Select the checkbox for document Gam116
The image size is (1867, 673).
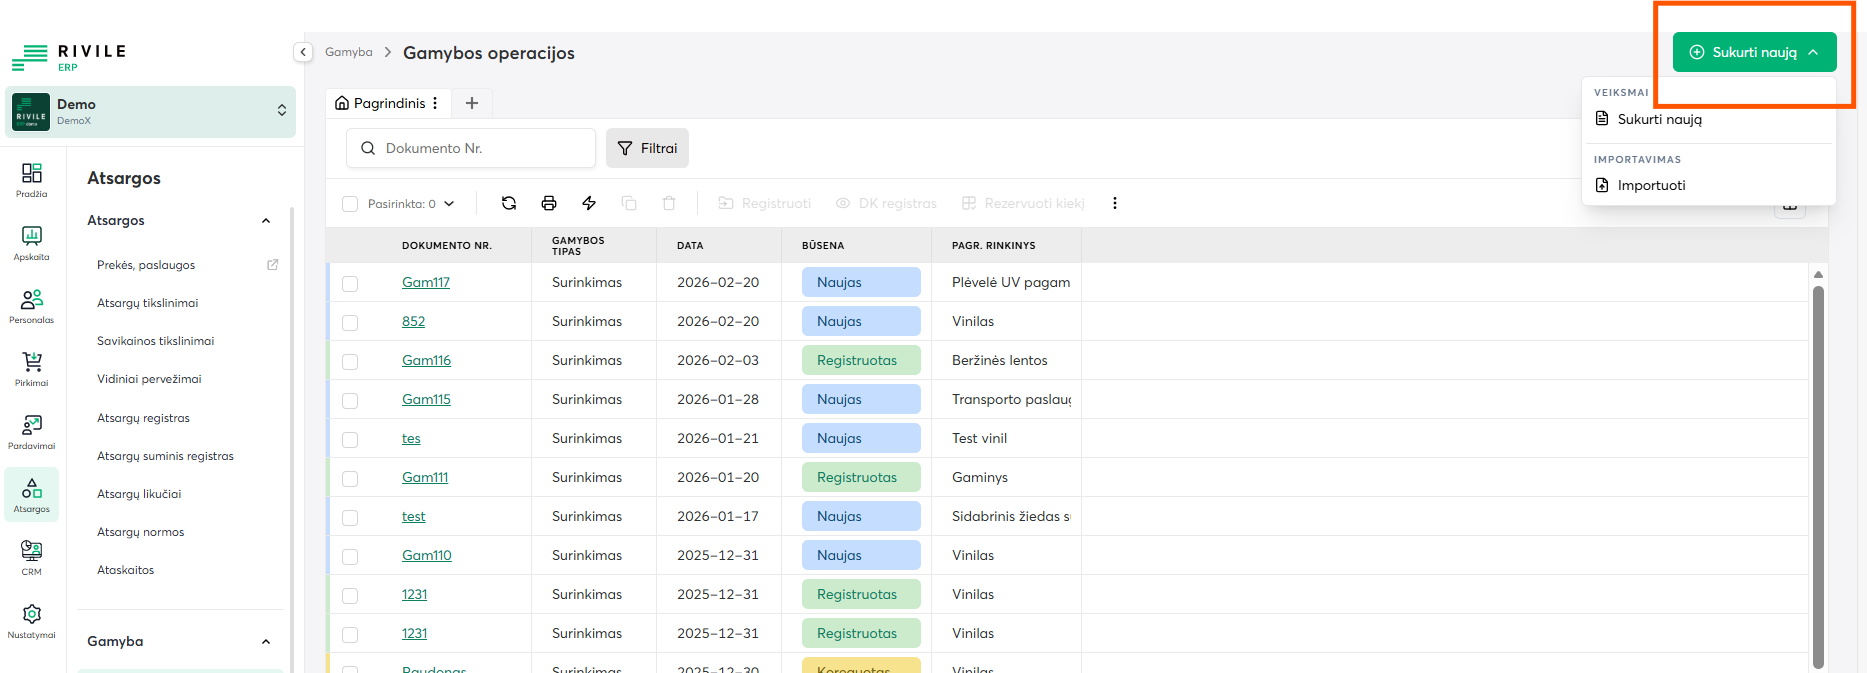(x=350, y=361)
